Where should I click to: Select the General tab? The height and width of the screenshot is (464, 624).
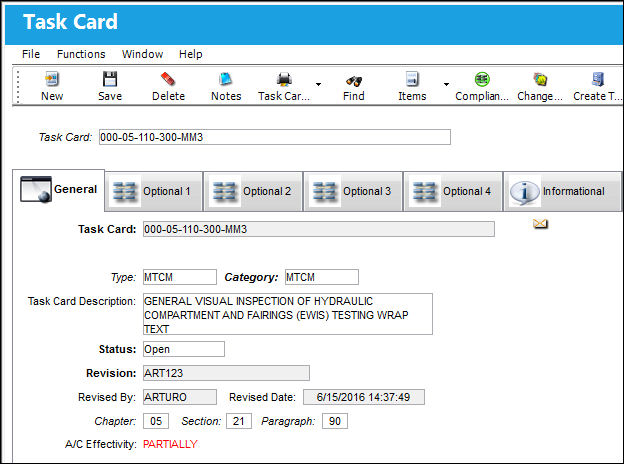click(x=59, y=190)
